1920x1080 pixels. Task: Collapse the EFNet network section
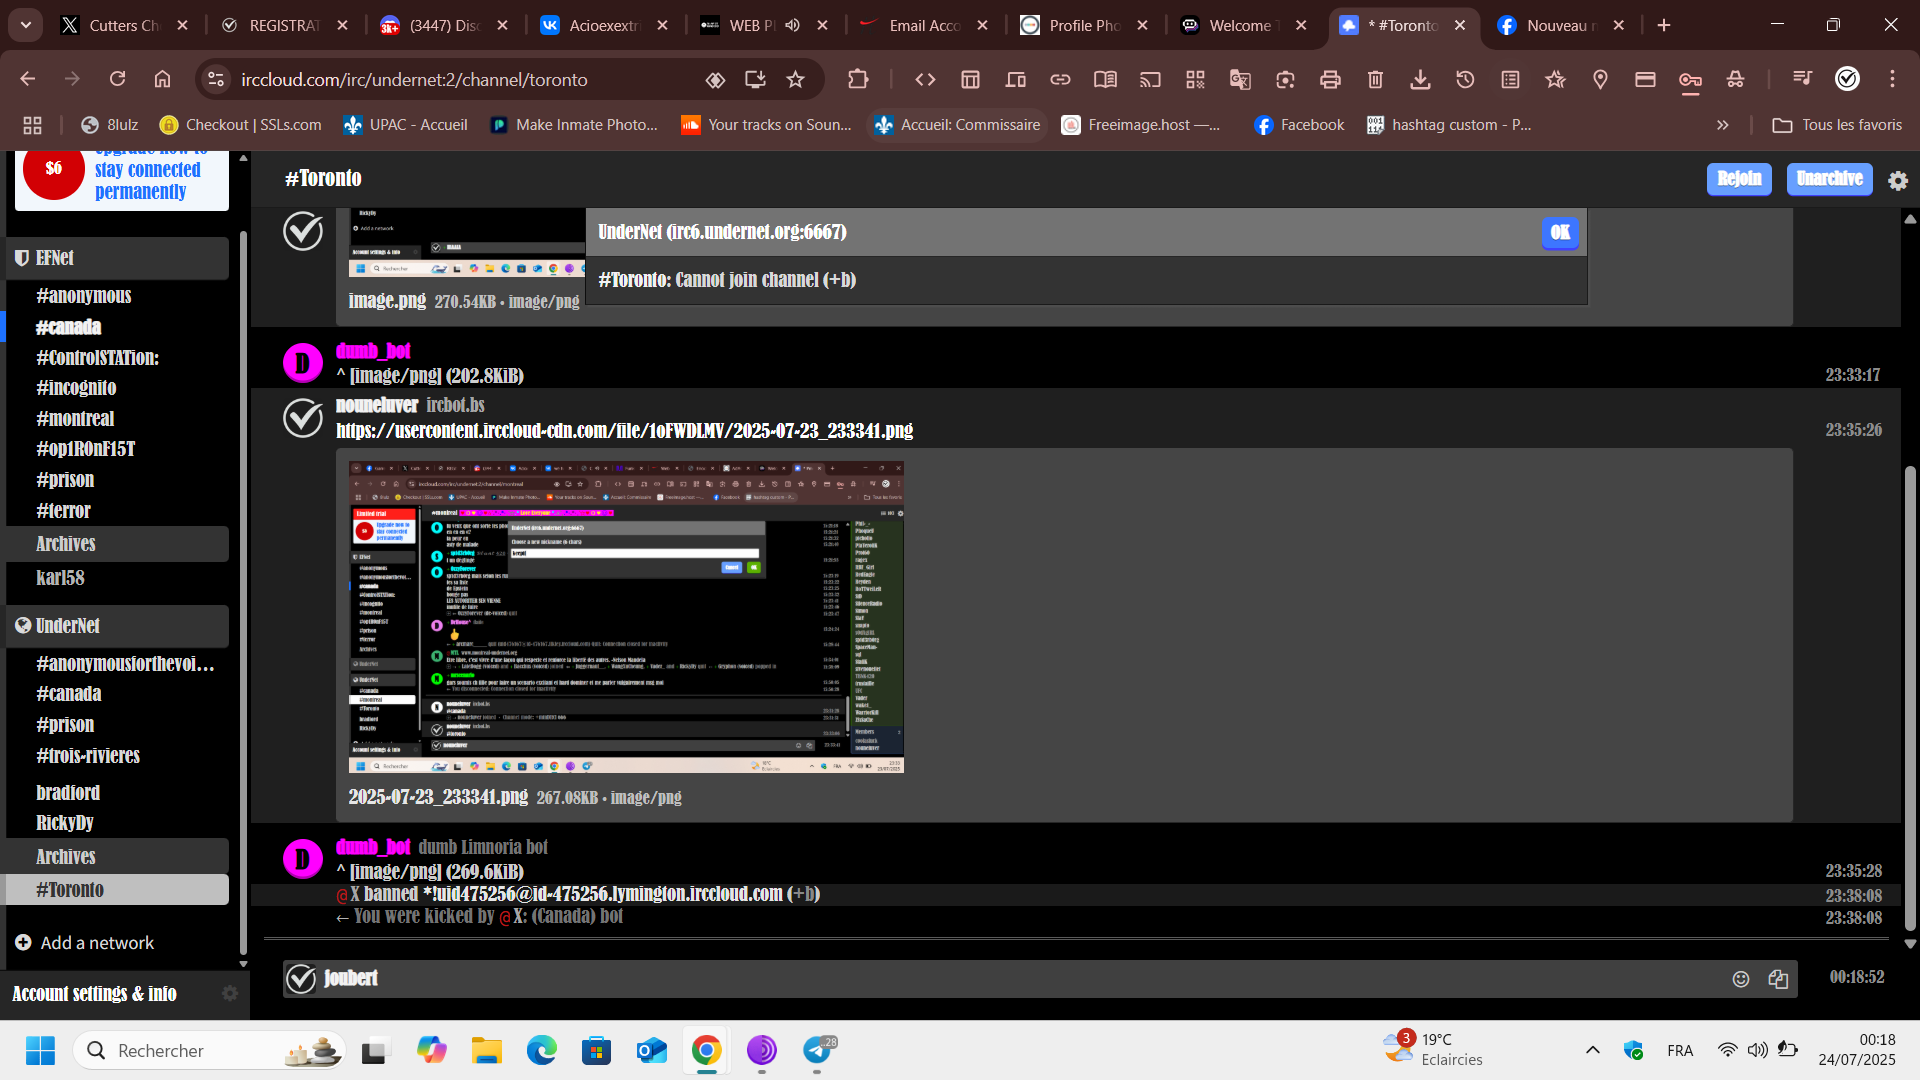(22, 258)
